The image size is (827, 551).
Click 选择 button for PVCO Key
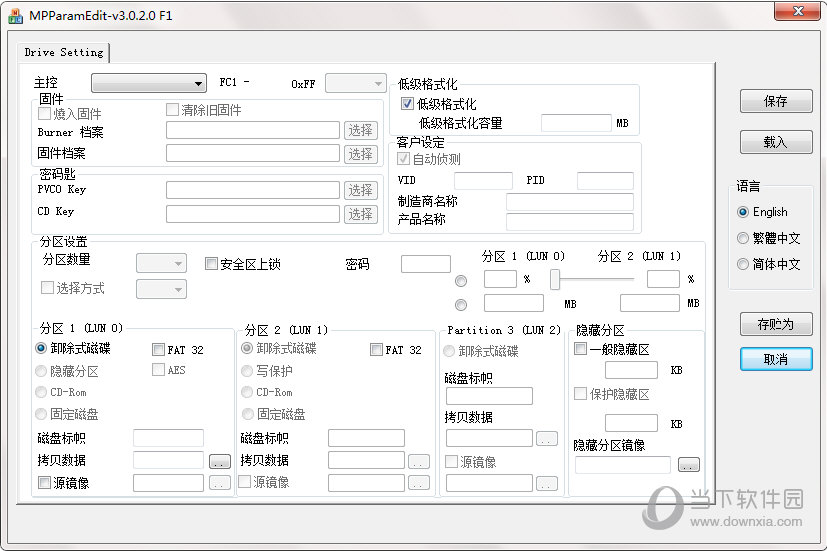361,190
